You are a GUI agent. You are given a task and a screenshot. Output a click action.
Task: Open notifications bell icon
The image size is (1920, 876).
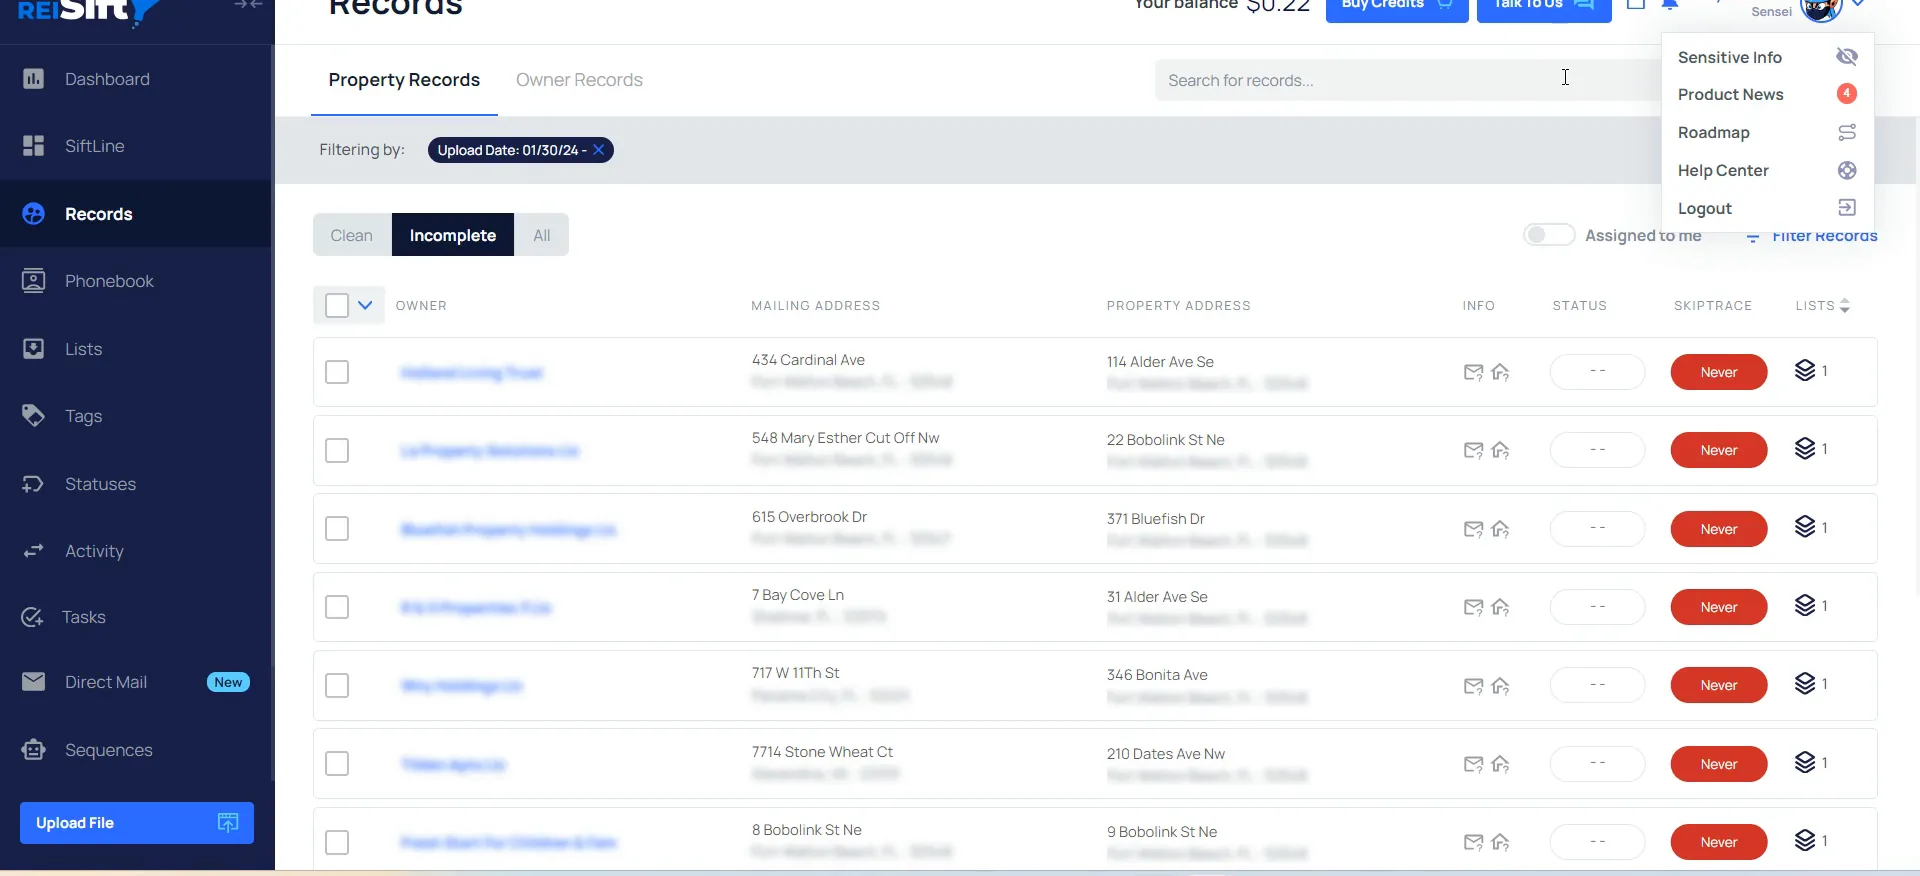(1670, 4)
